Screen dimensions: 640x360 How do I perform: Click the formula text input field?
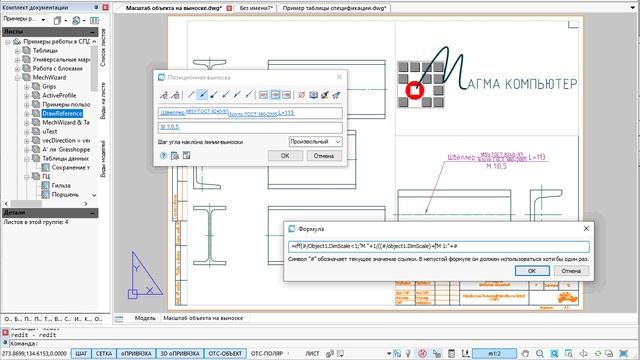coord(439,246)
